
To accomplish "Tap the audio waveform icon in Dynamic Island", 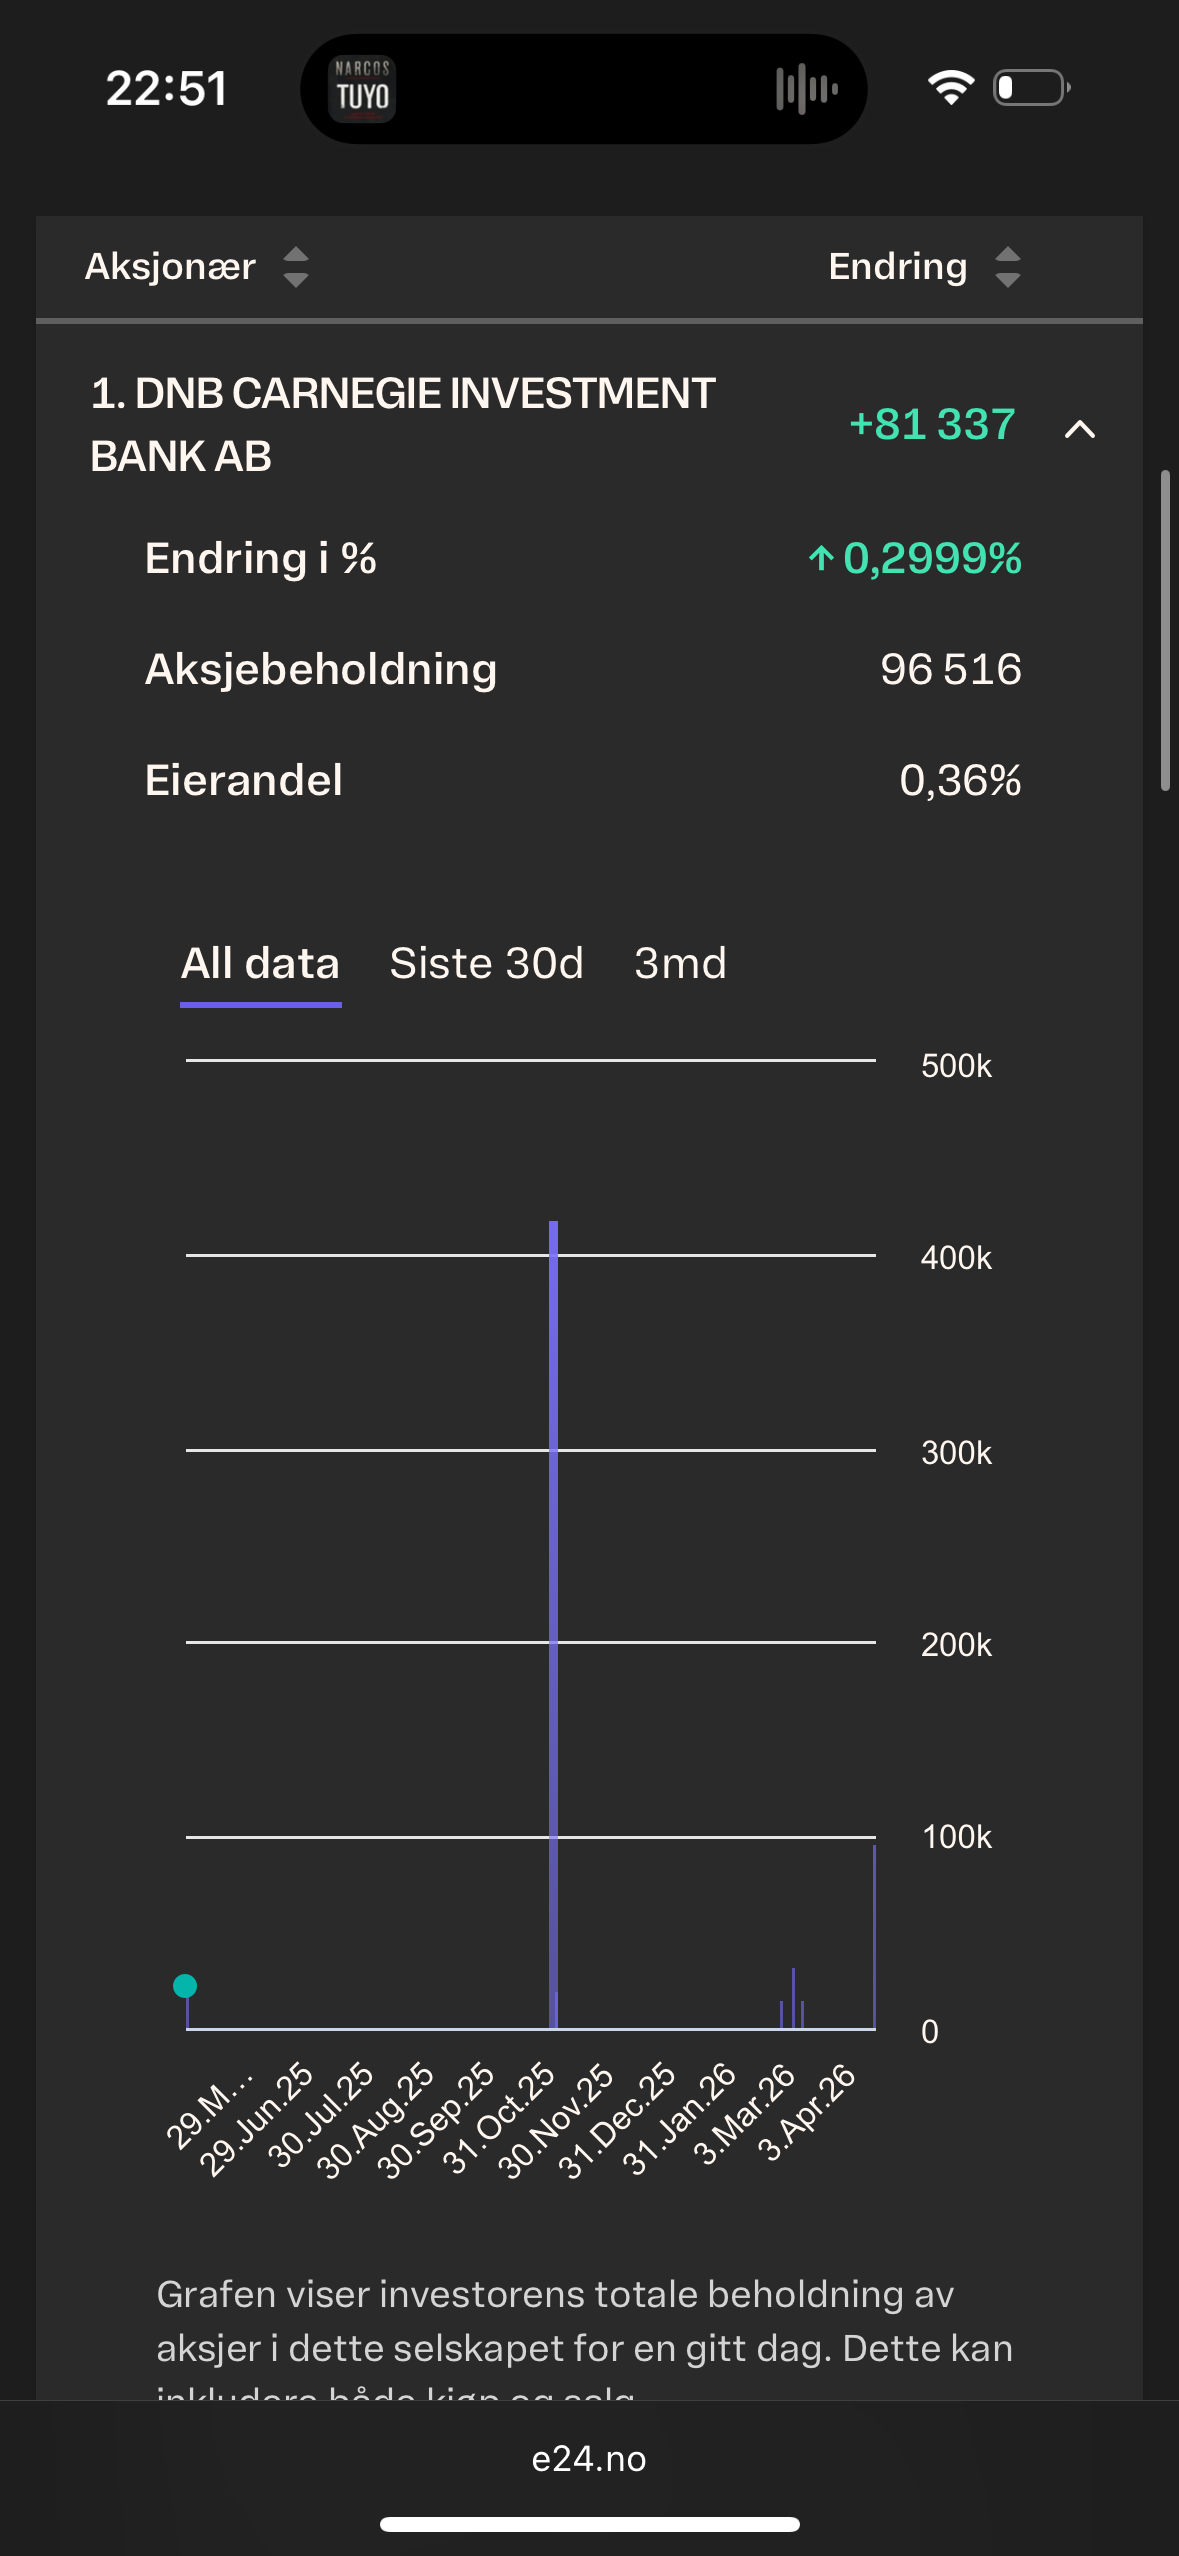I will click(806, 90).
